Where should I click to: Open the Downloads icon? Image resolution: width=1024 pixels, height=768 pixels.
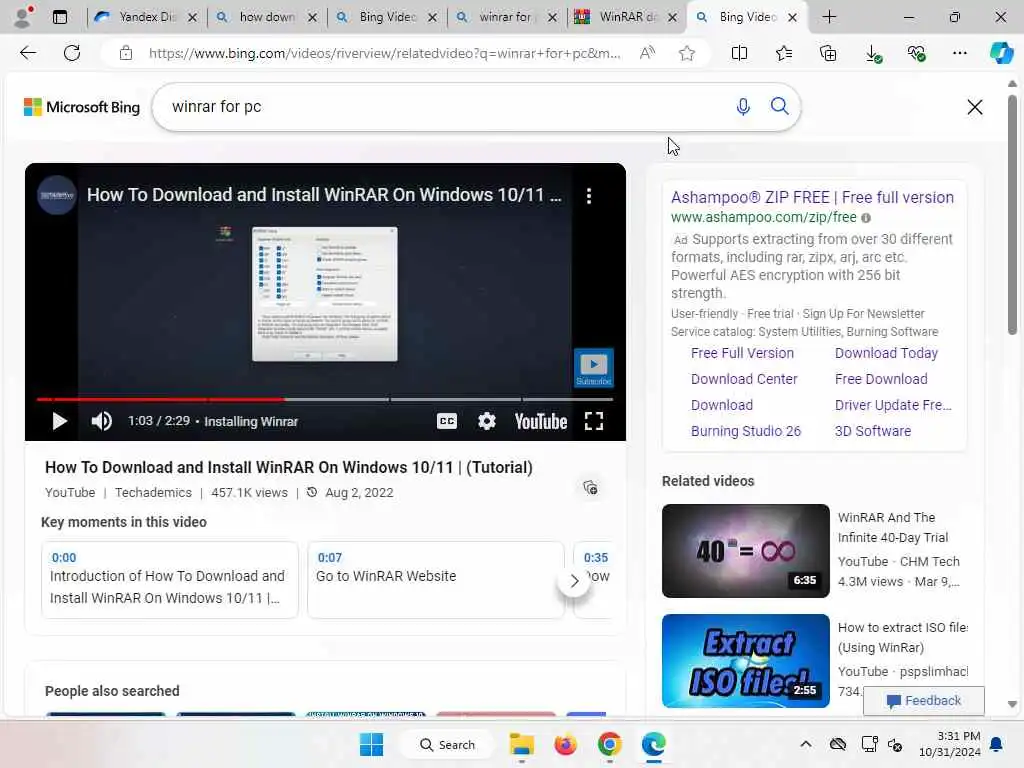pyautogui.click(x=873, y=54)
